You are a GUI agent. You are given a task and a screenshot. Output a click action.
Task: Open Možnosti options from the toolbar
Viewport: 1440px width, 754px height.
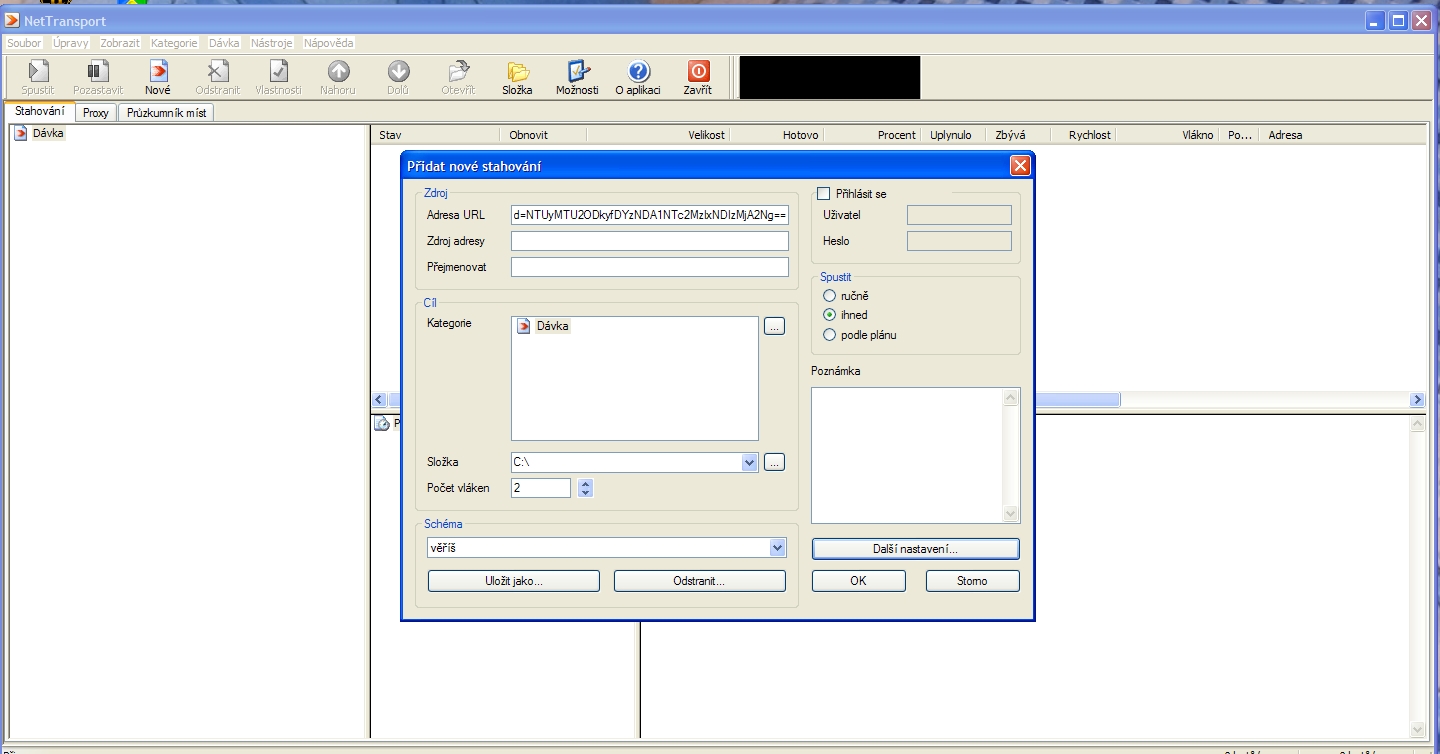(578, 77)
